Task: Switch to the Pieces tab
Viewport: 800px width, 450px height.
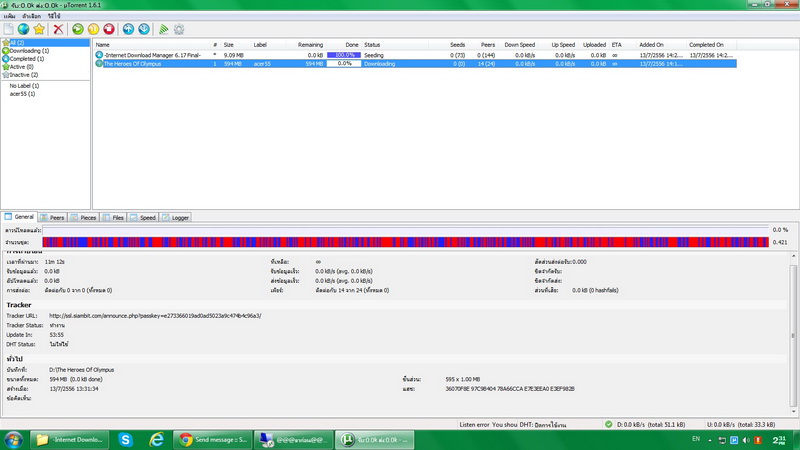Action: click(x=83, y=217)
